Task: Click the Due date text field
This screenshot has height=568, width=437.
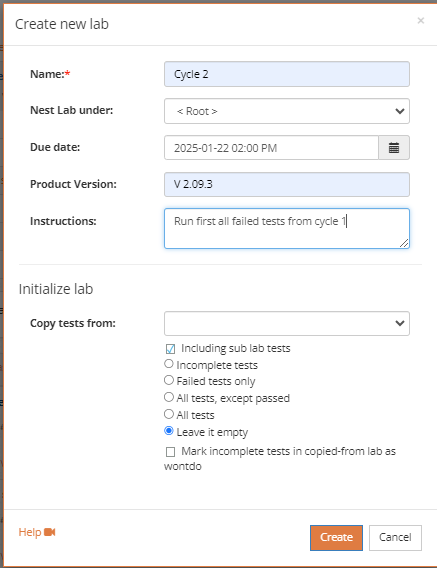Action: pos(271,148)
